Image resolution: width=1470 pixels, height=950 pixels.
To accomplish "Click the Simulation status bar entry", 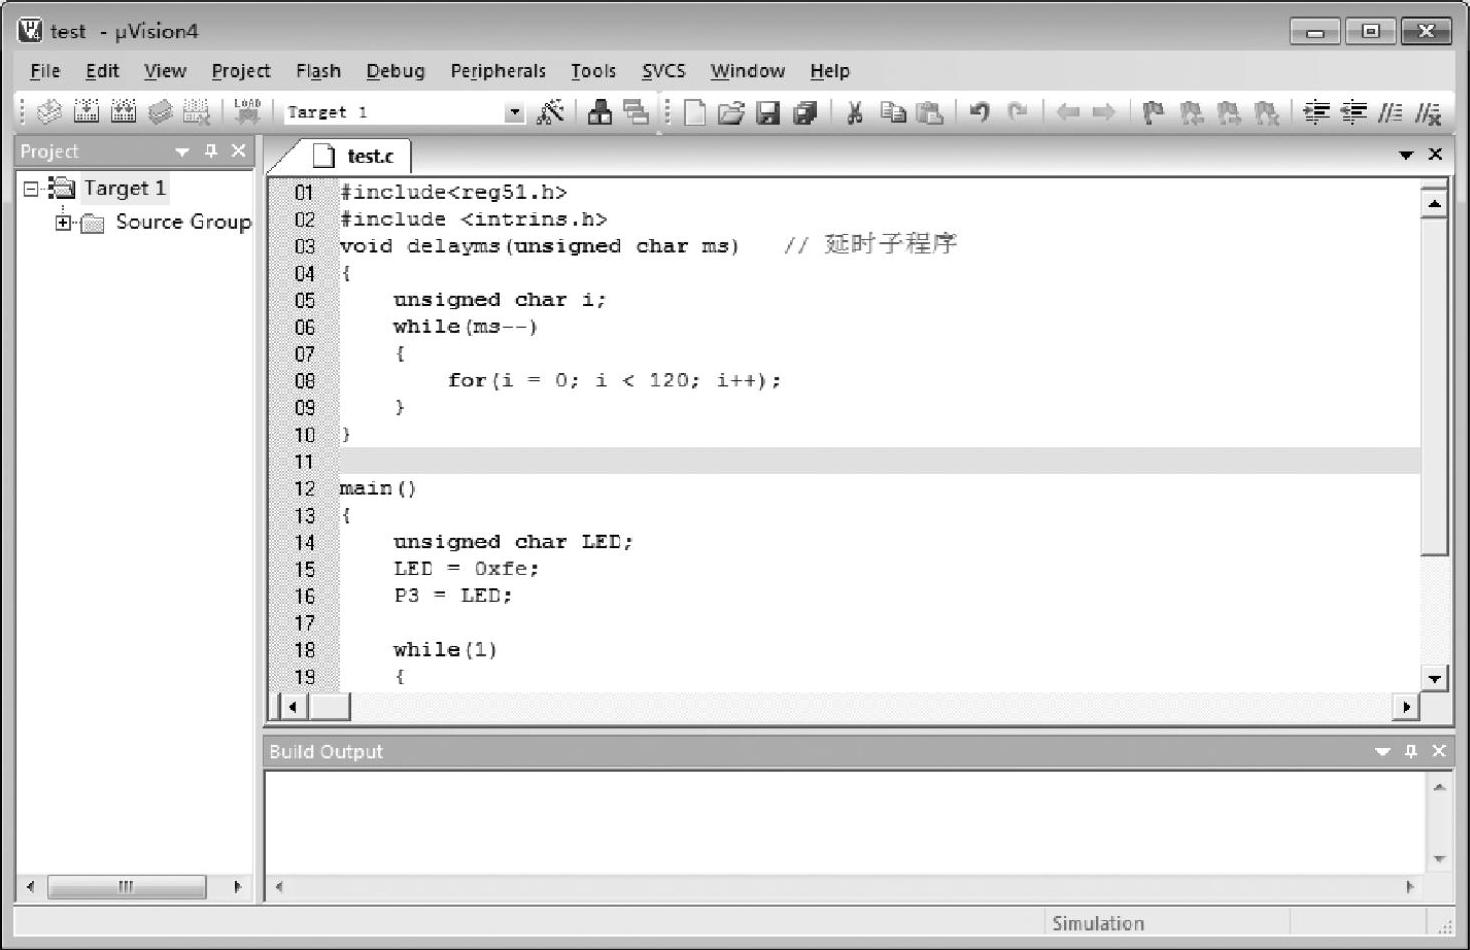I will tap(1098, 923).
